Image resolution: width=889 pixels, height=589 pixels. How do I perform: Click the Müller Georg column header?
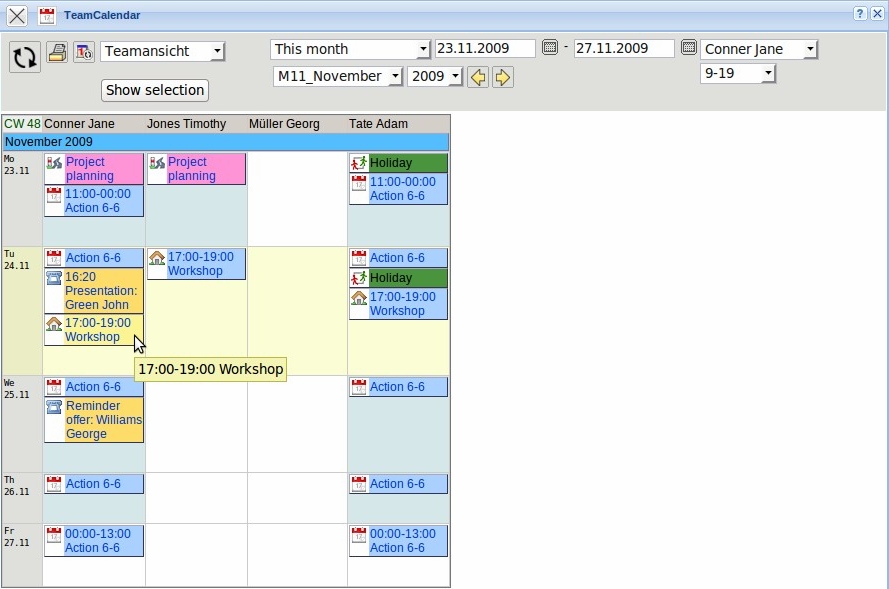pyautogui.click(x=284, y=124)
